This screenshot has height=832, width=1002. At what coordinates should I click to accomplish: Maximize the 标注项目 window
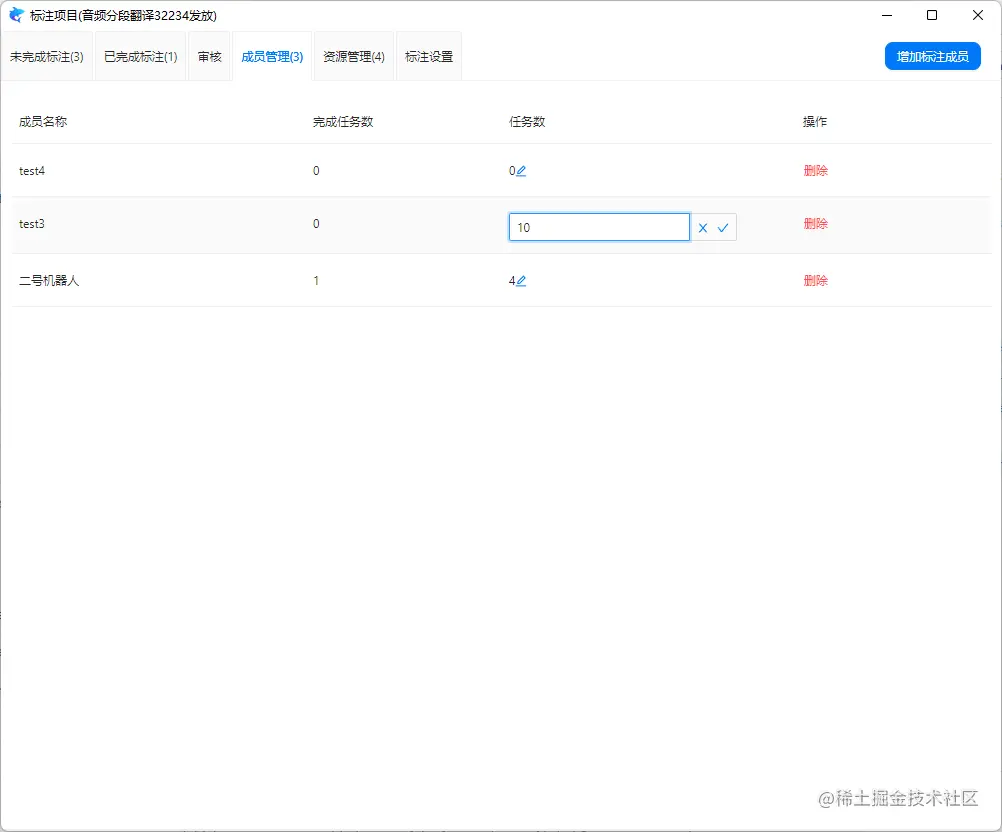932,15
